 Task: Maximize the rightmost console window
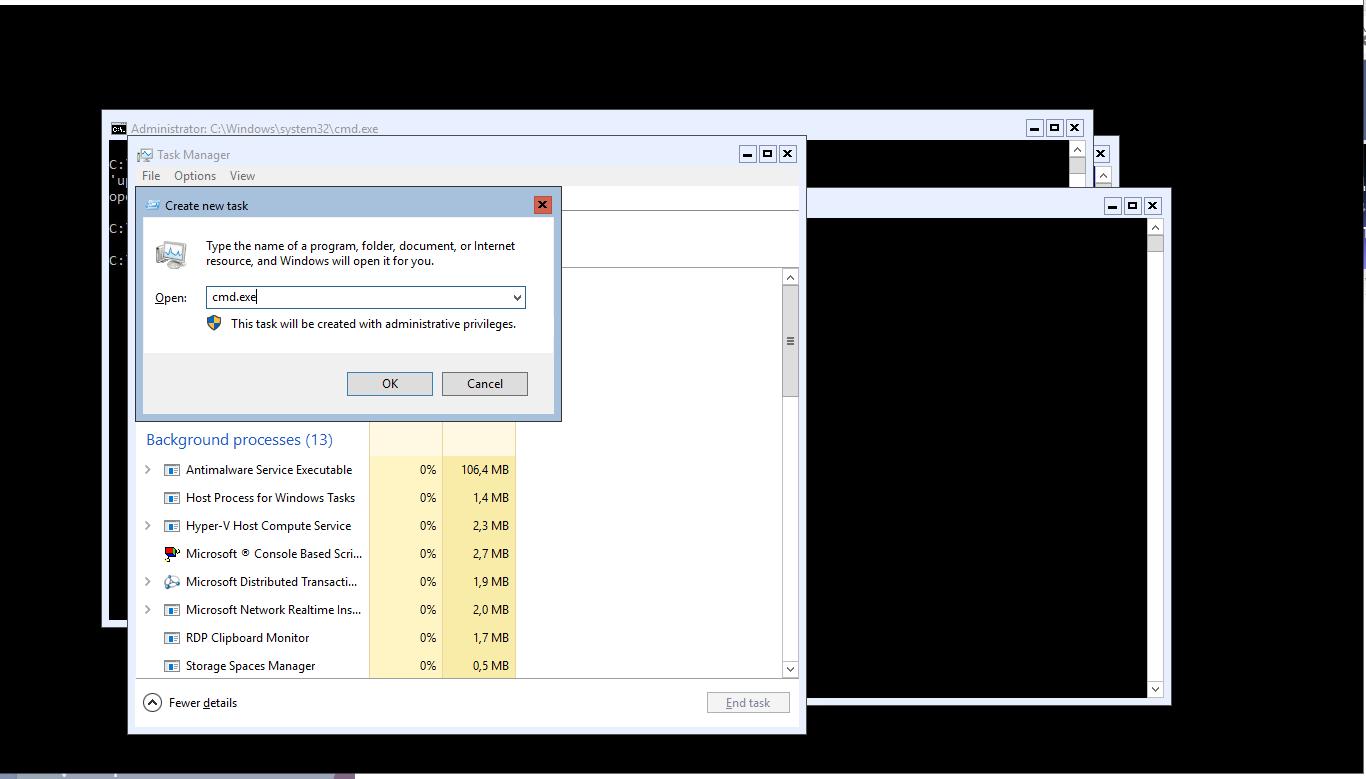point(1132,206)
